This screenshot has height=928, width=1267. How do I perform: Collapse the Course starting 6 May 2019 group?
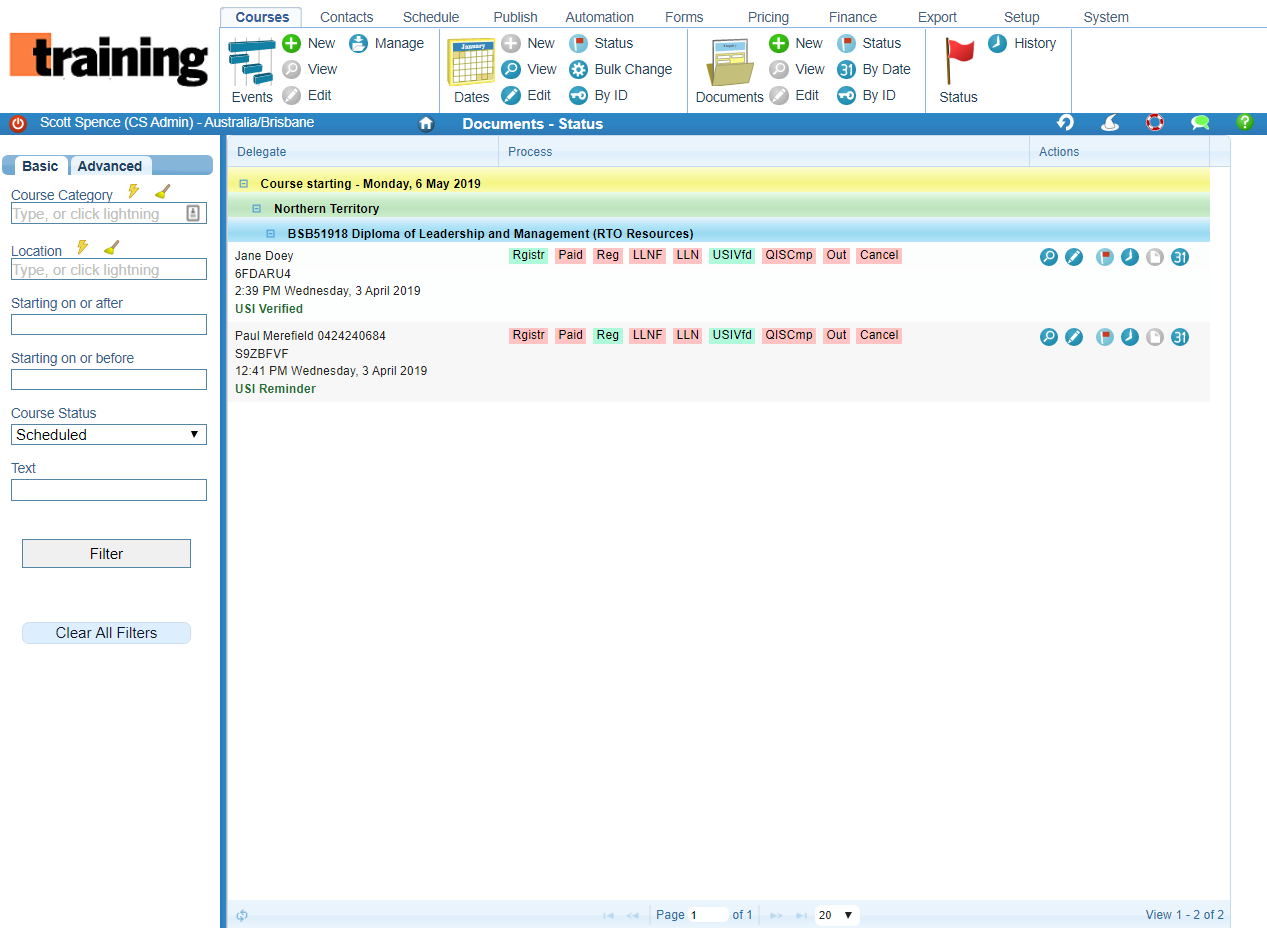[x=243, y=184]
